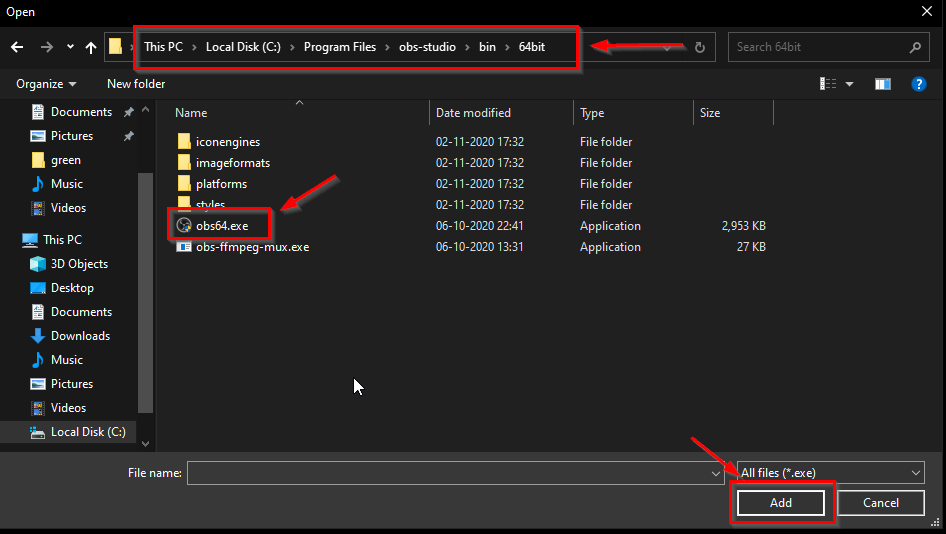The width and height of the screenshot is (946, 534).
Task: Expand chevron after bin breadcrumb
Action: [x=507, y=47]
